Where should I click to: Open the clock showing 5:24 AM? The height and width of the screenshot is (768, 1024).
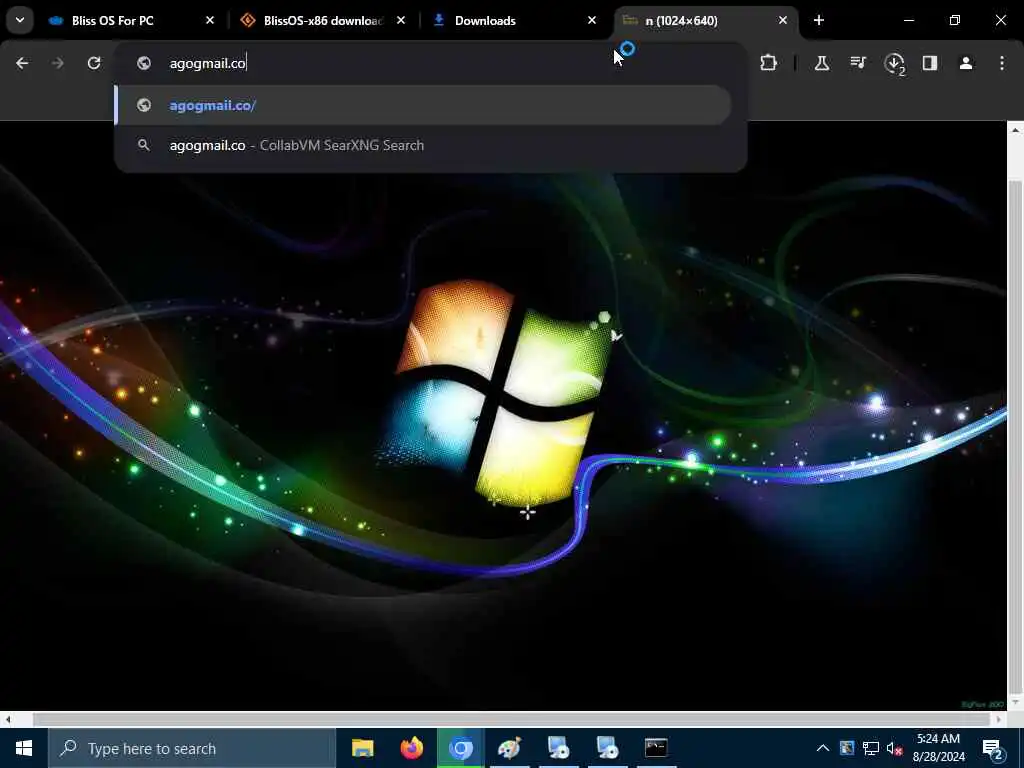pyautogui.click(x=938, y=748)
